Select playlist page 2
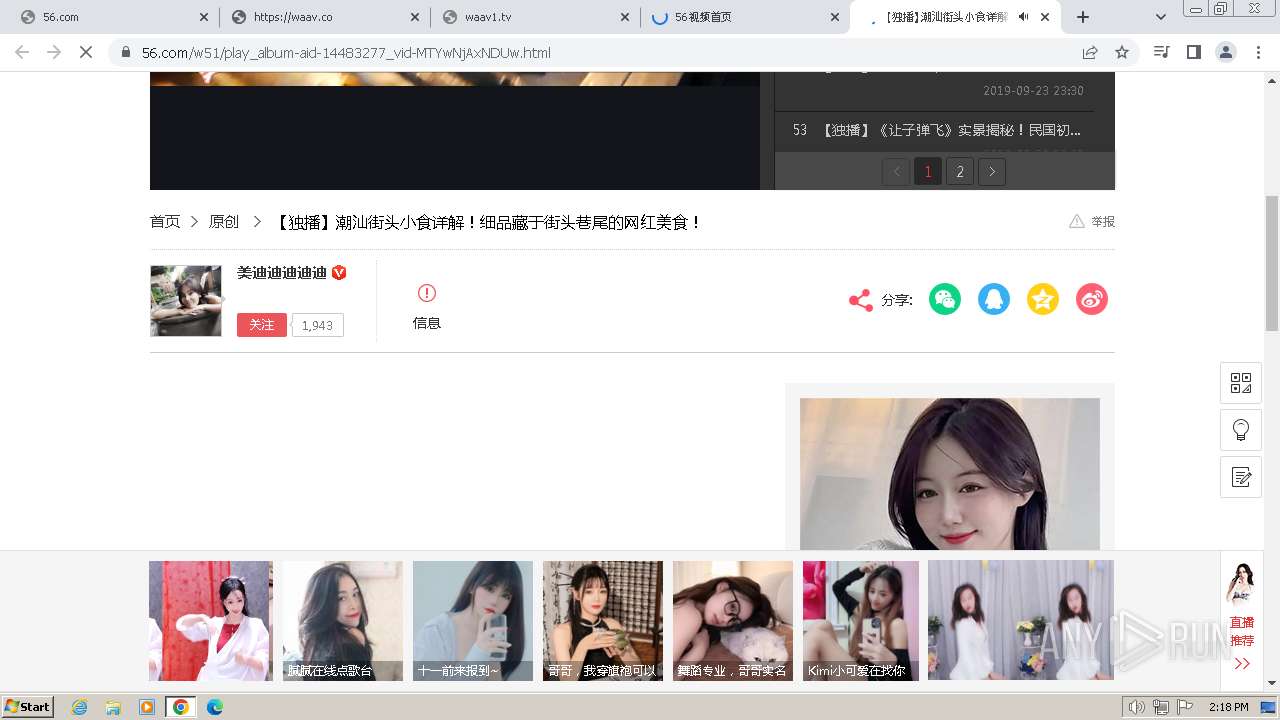1280x720 pixels. pos(960,172)
